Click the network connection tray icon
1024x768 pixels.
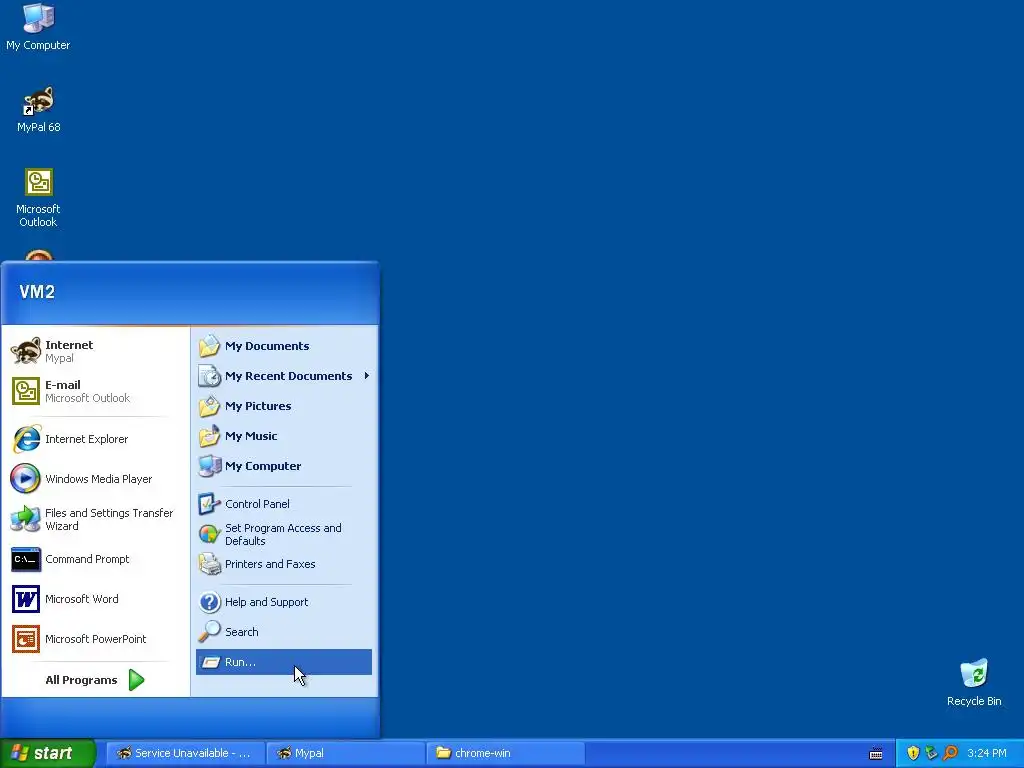point(931,753)
